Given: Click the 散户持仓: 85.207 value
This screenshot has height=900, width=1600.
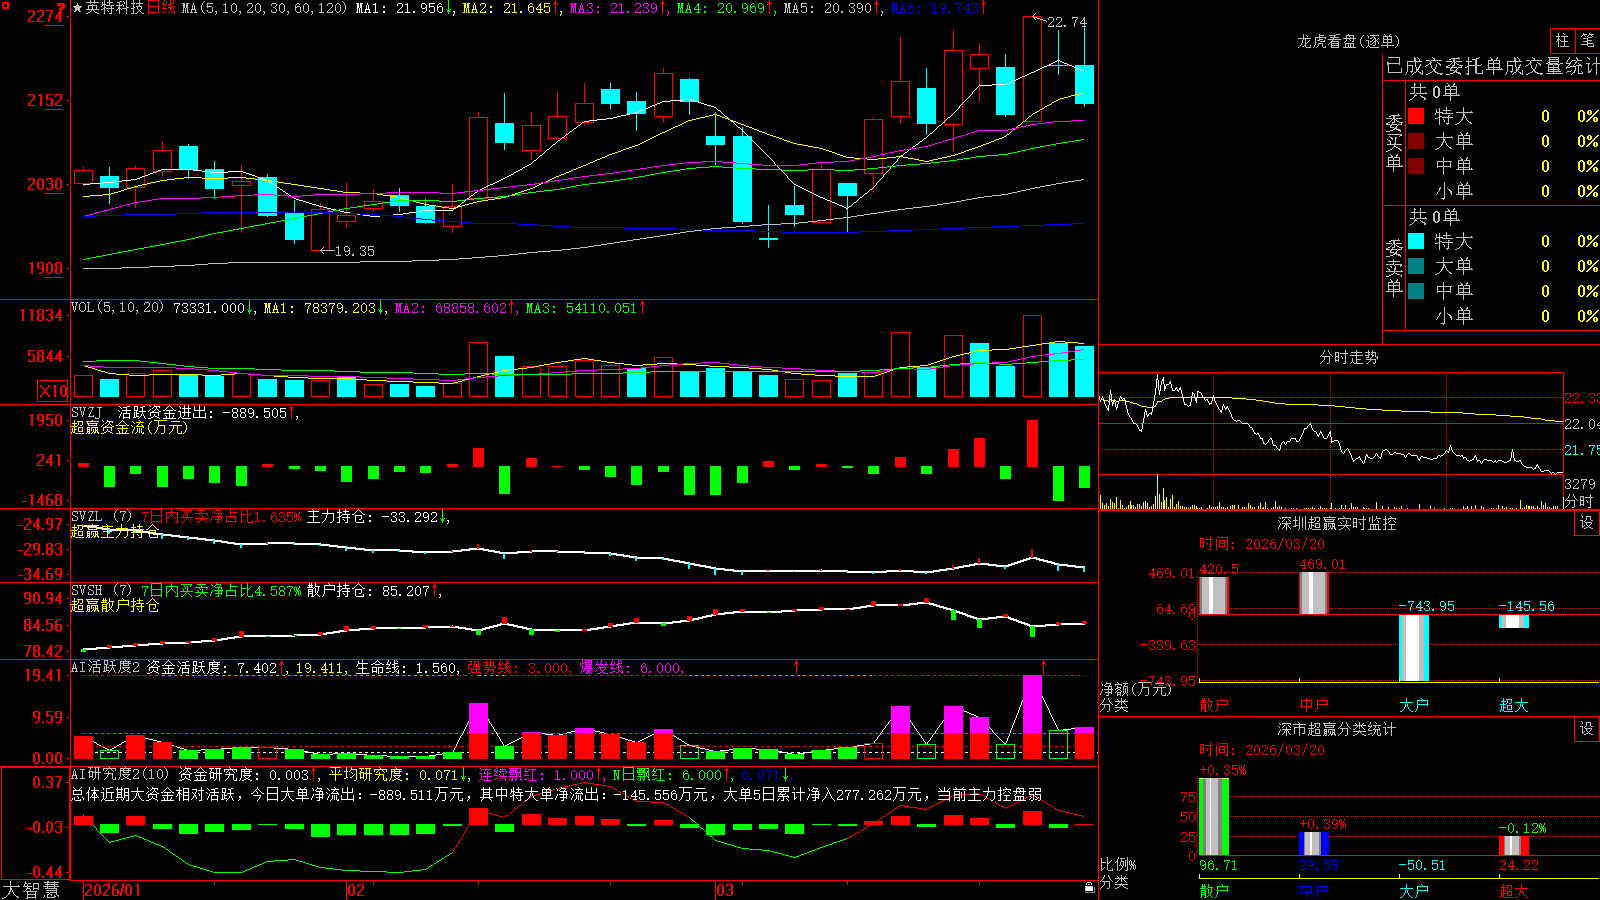Looking at the screenshot, I should point(368,591).
